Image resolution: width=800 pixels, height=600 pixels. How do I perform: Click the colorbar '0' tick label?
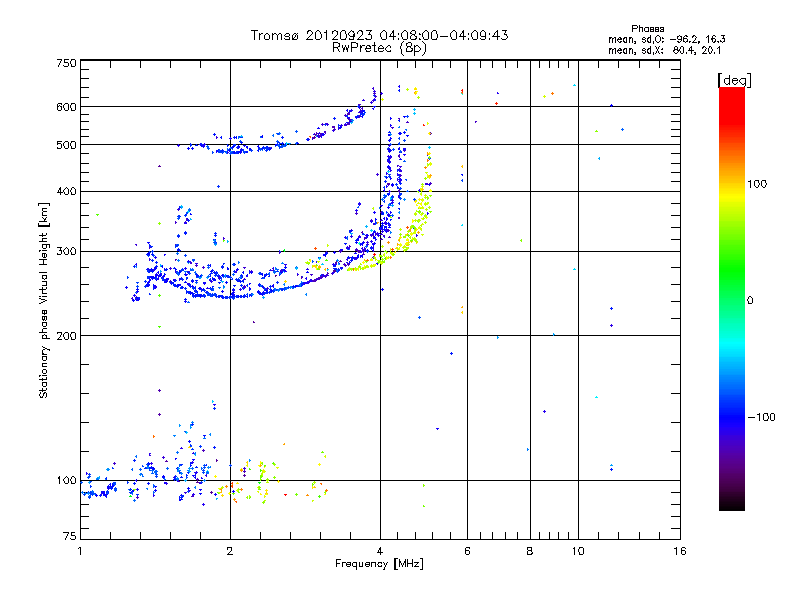[x=750, y=301]
